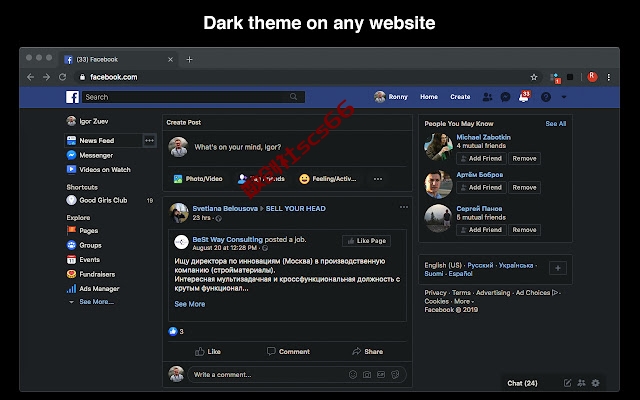
Task: Click the dark square extension icon in the toolbar
Action: (x=570, y=77)
